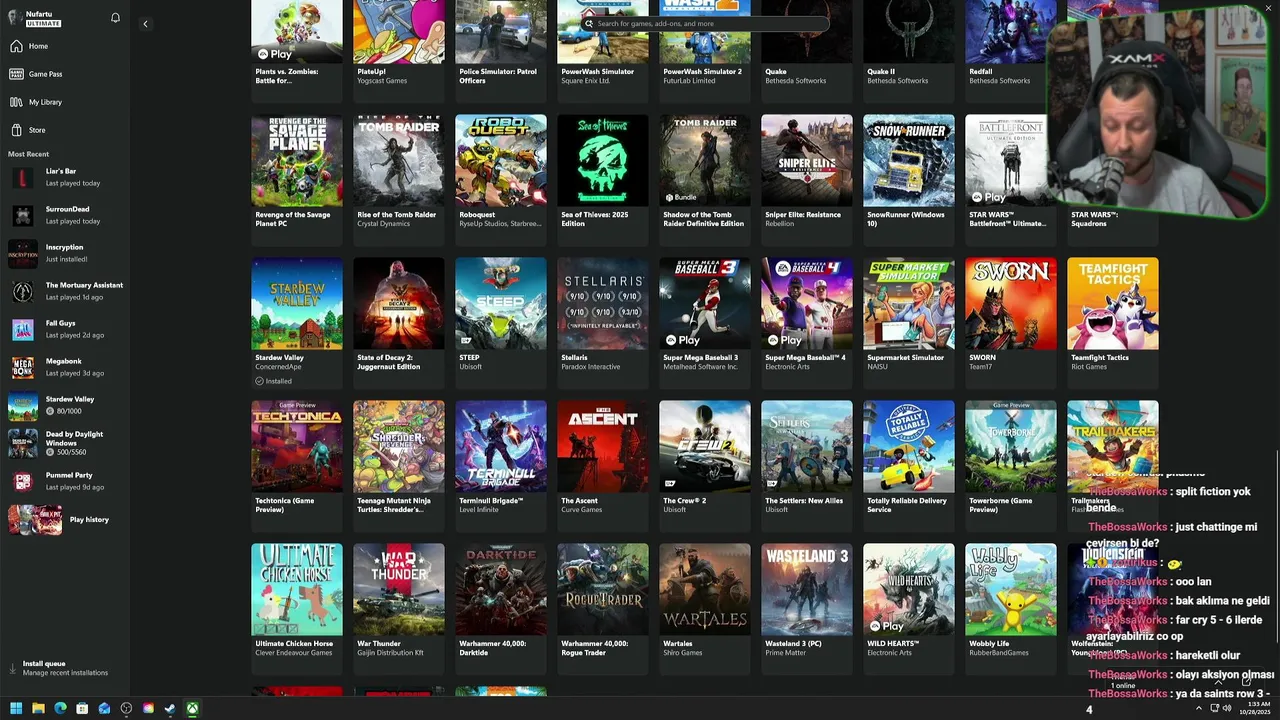The image size is (1280, 720).
Task: Open the notifications bell icon
Action: 115,18
